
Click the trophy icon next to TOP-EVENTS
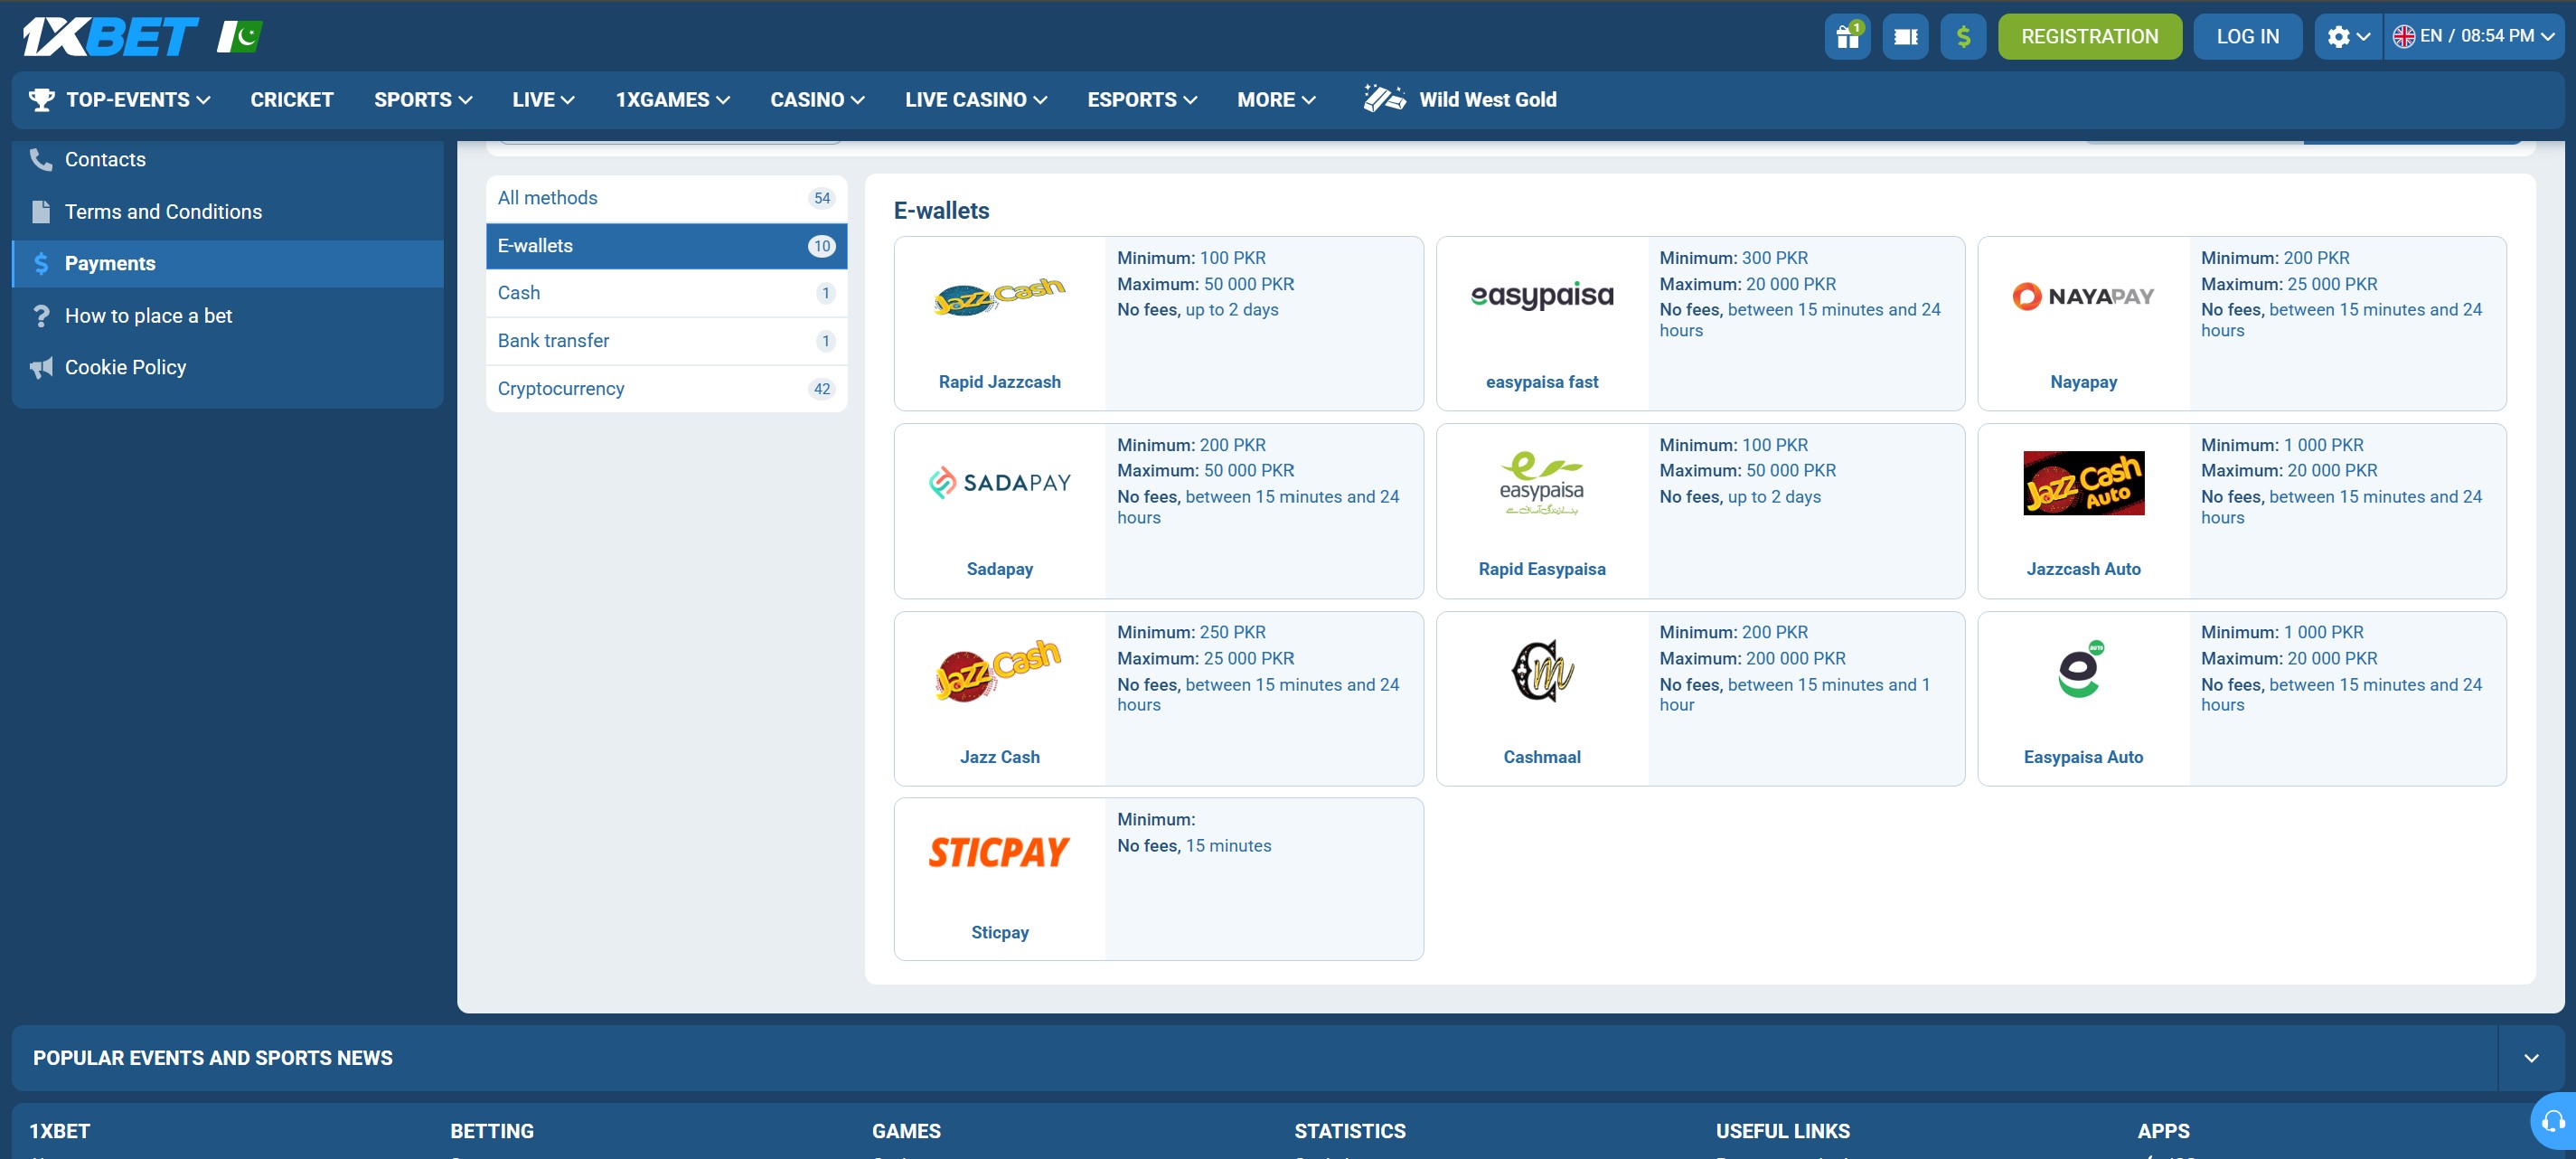[42, 99]
